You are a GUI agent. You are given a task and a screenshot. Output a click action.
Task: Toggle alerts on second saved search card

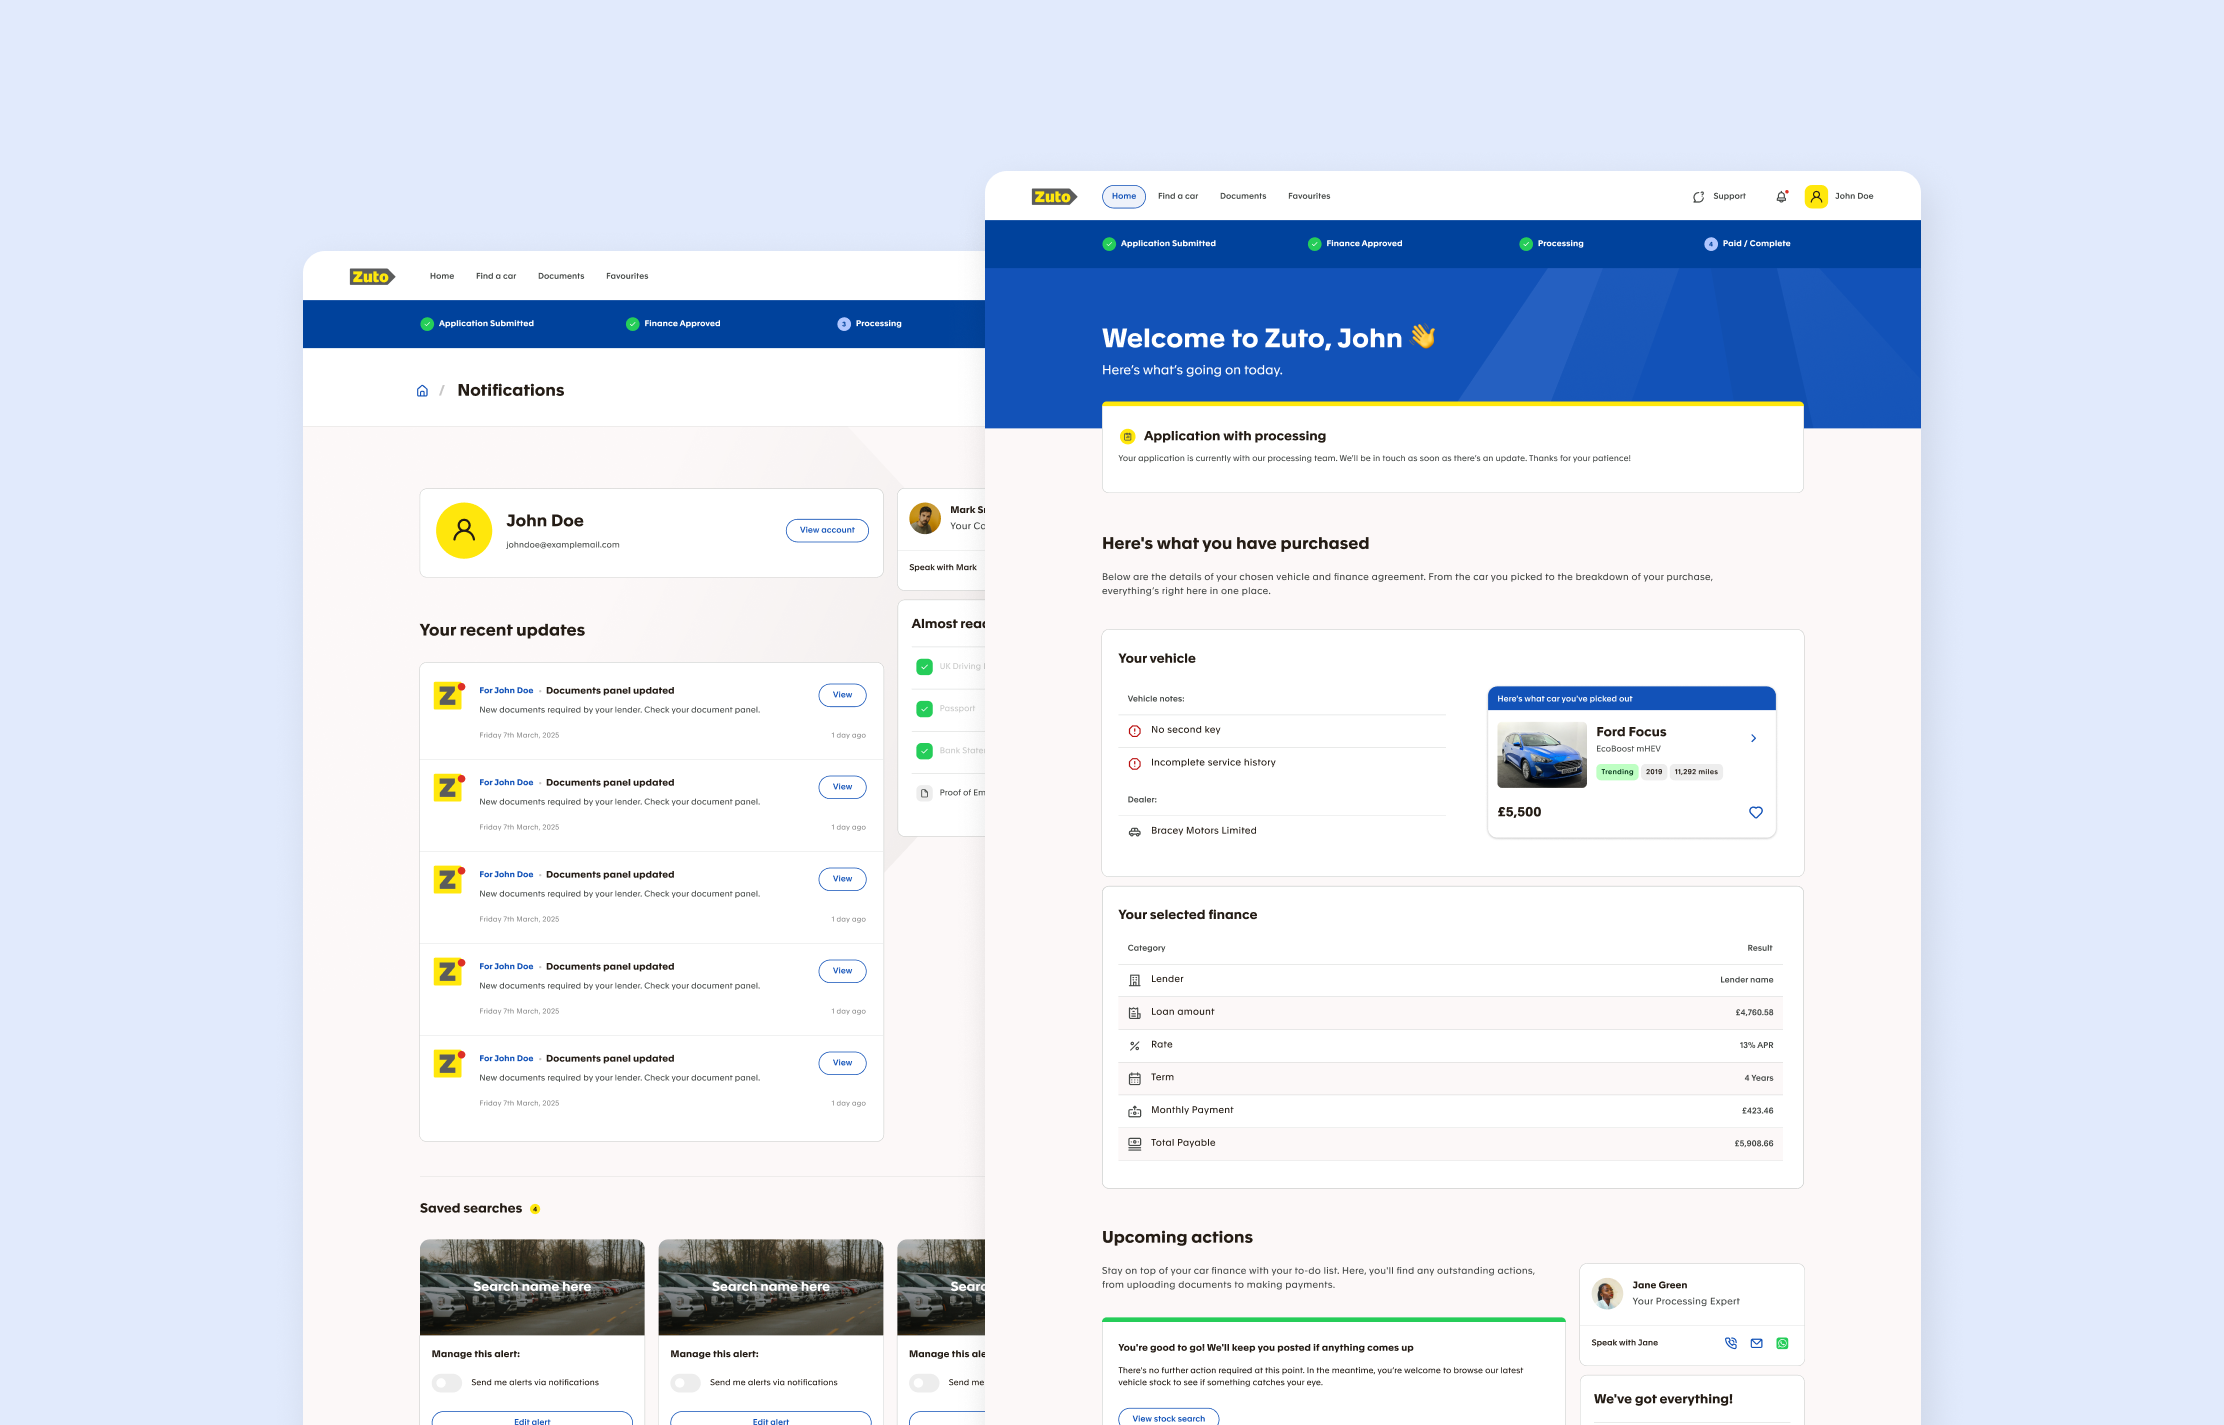point(686,1383)
